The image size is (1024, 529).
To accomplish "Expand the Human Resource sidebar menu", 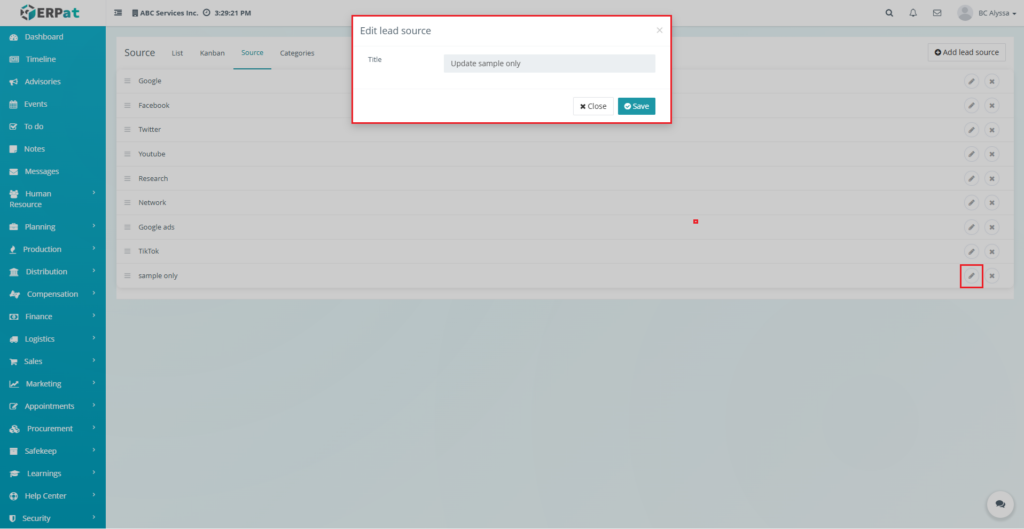I will pos(52,198).
